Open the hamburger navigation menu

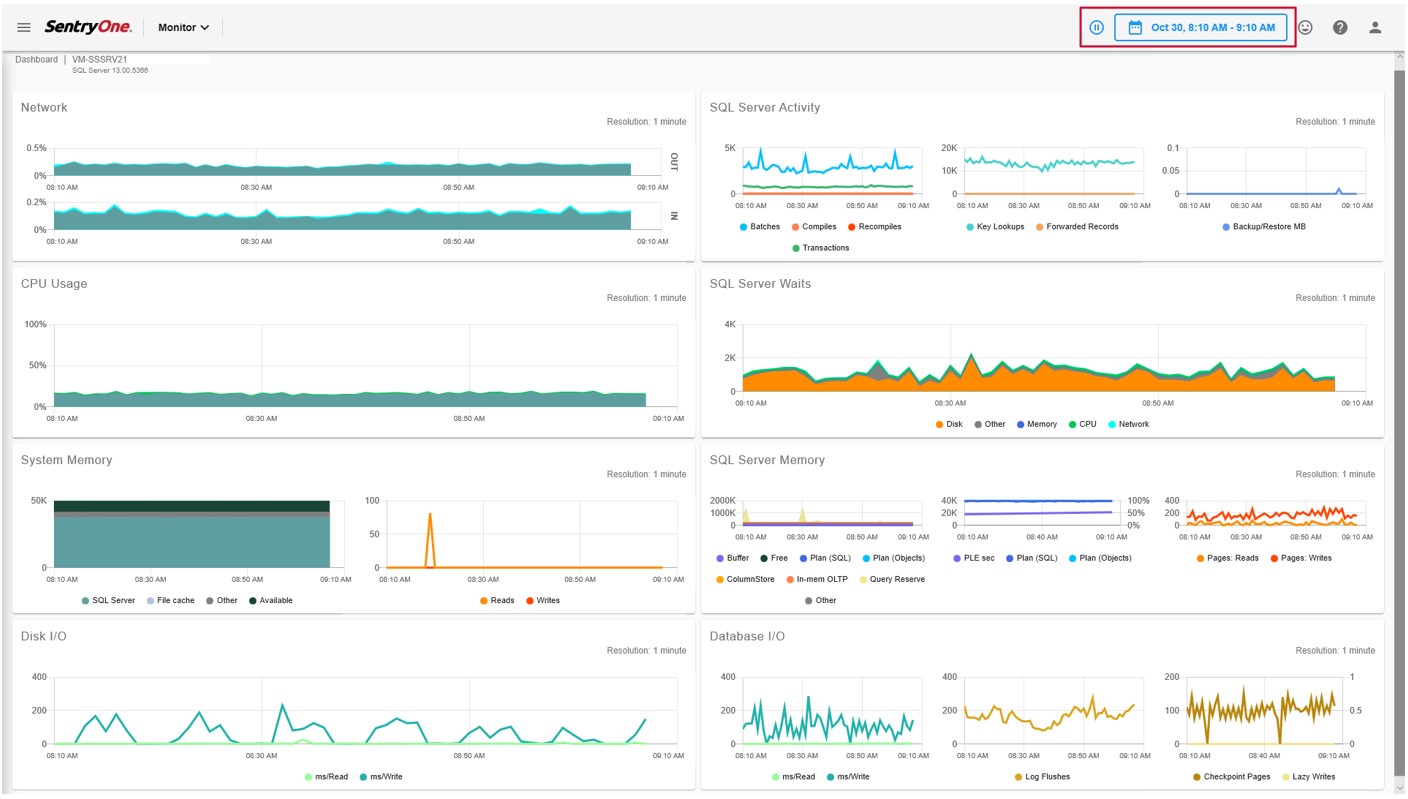pos(24,28)
